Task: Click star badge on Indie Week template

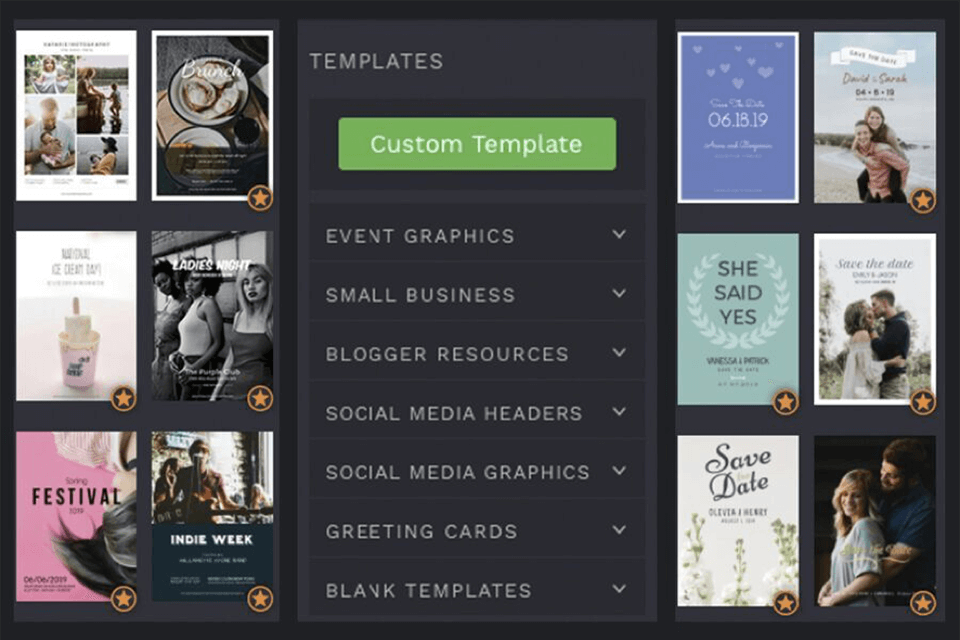Action: (260, 599)
